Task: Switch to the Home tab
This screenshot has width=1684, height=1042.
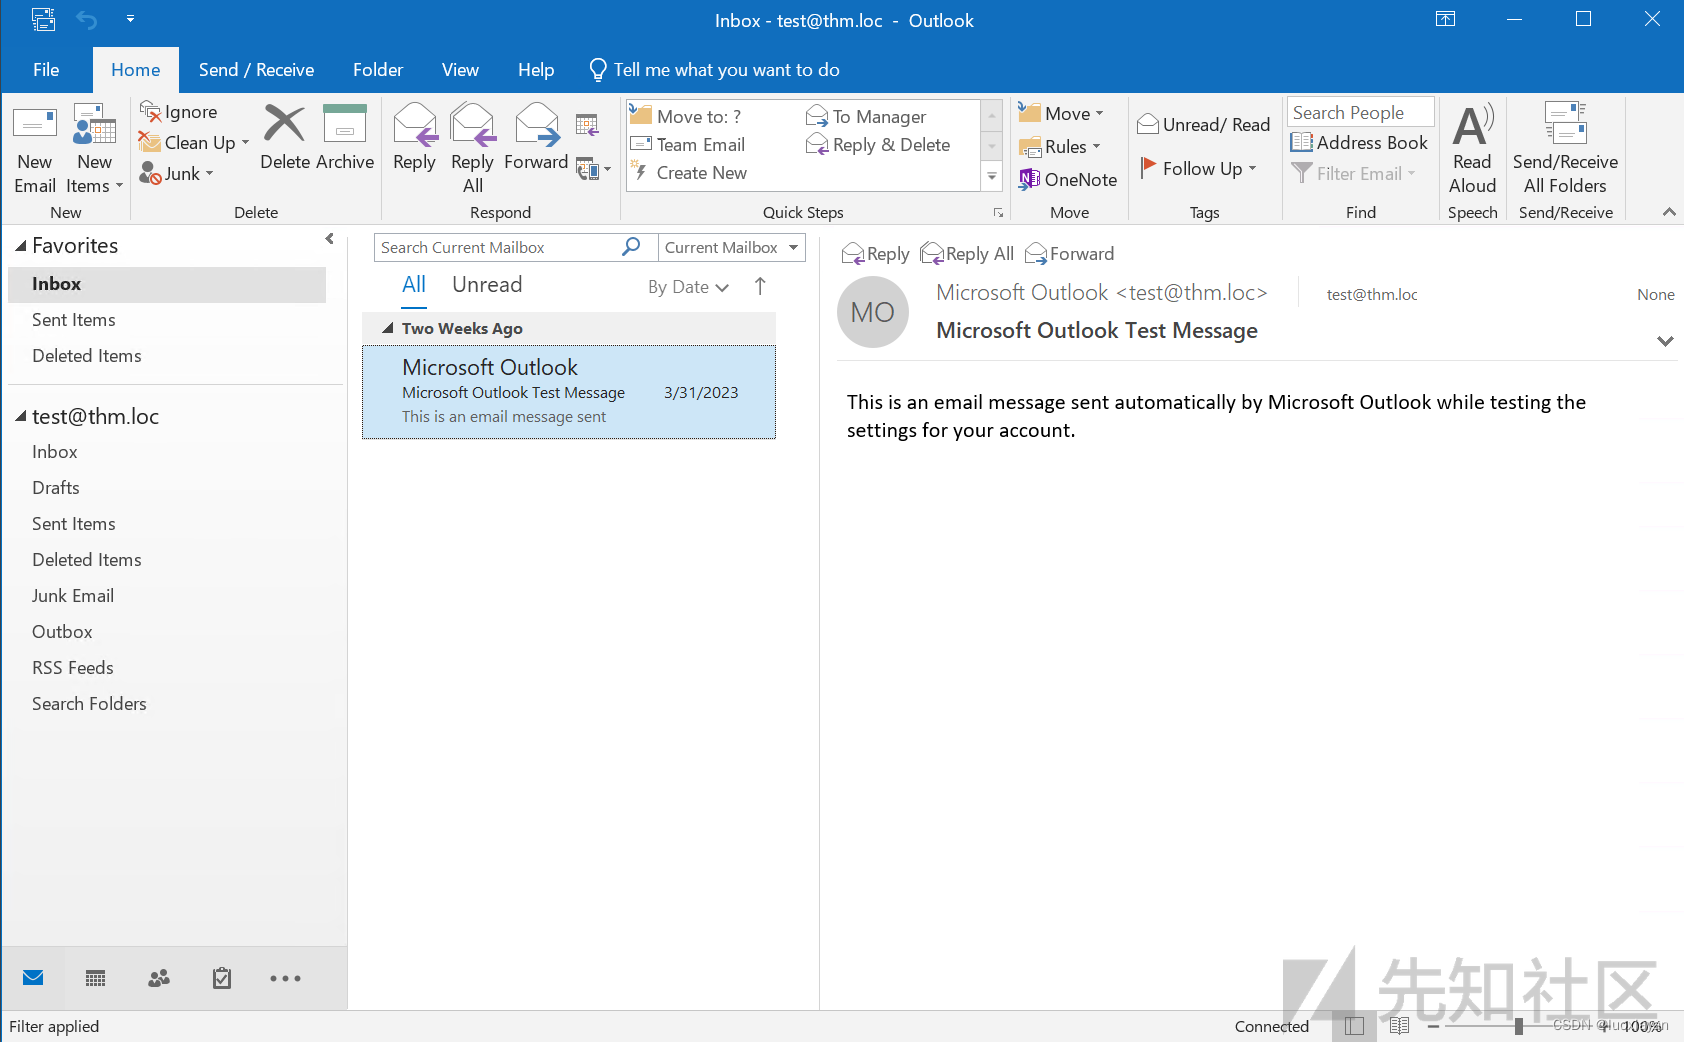Action: click(x=136, y=70)
